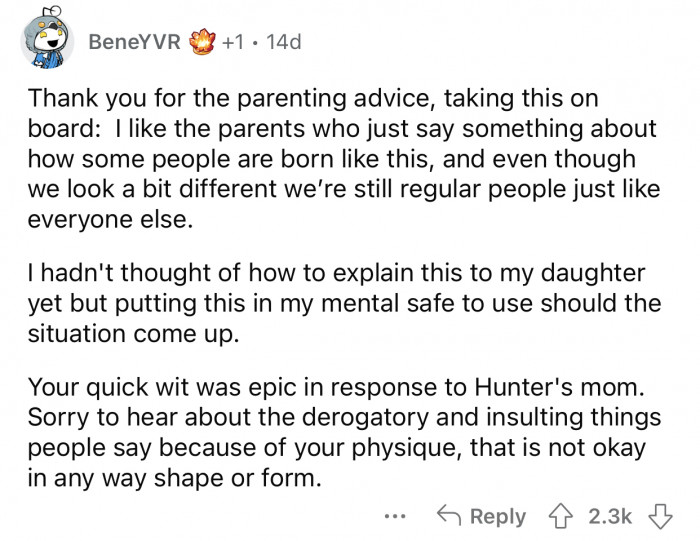Open the three-dot more options menu
The height and width of the screenshot is (541, 700).
[395, 517]
